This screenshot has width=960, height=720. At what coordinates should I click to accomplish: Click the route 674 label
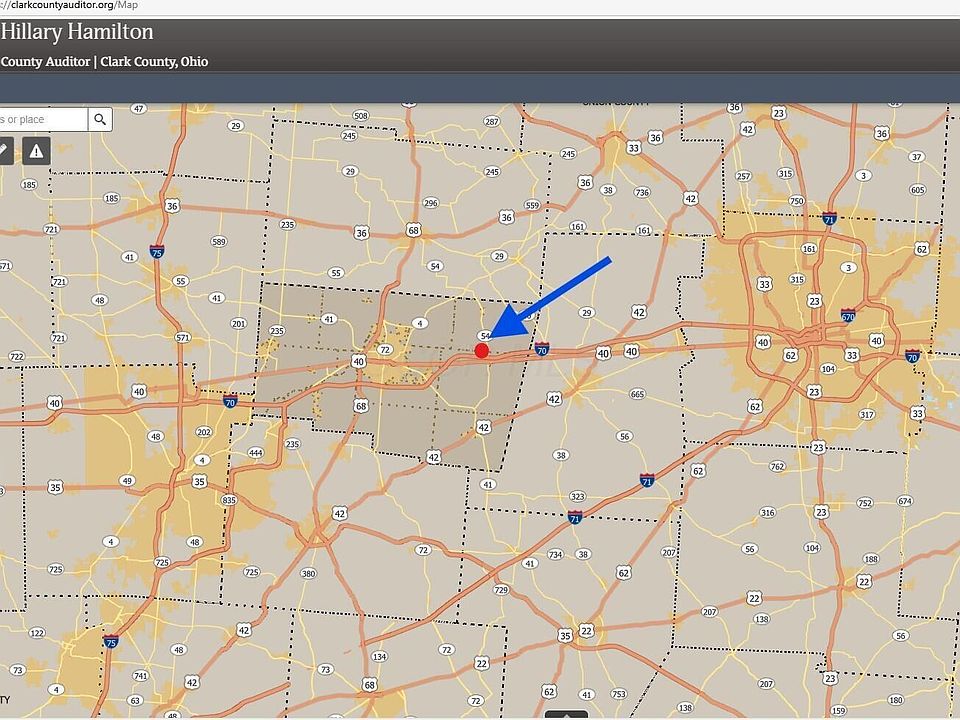pyautogui.click(x=905, y=501)
